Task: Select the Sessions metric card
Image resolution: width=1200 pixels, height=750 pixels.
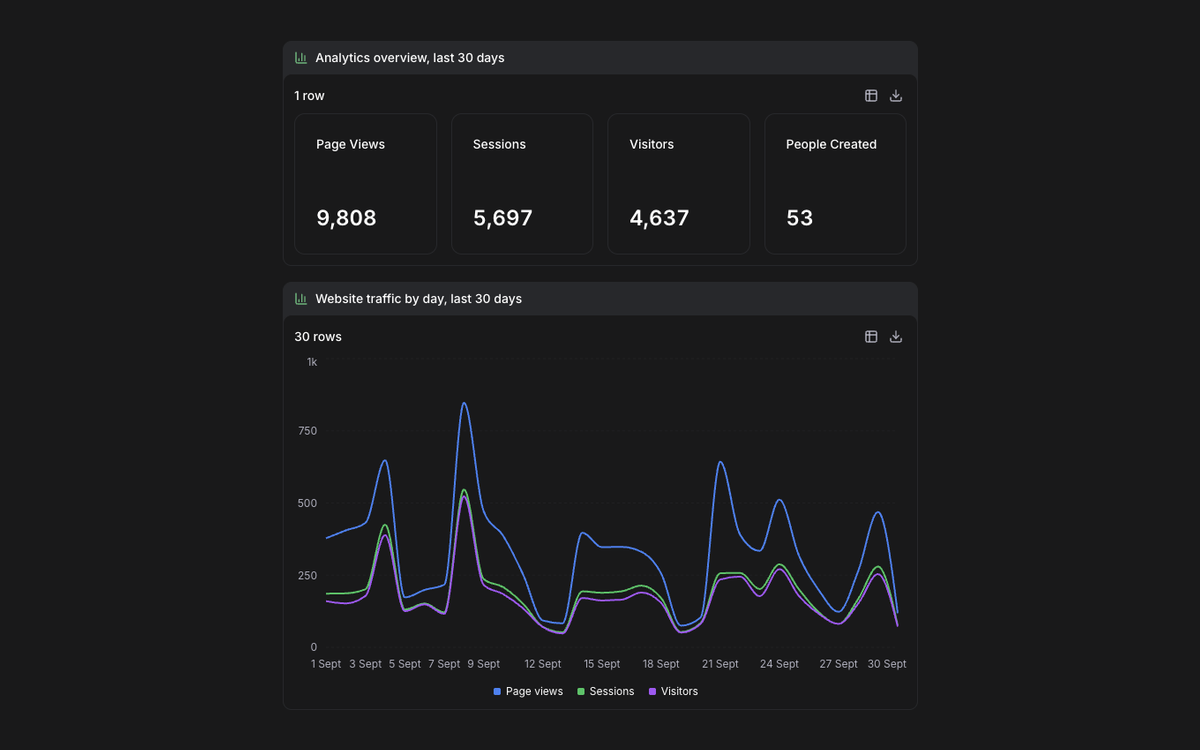Action: pyautogui.click(x=522, y=184)
